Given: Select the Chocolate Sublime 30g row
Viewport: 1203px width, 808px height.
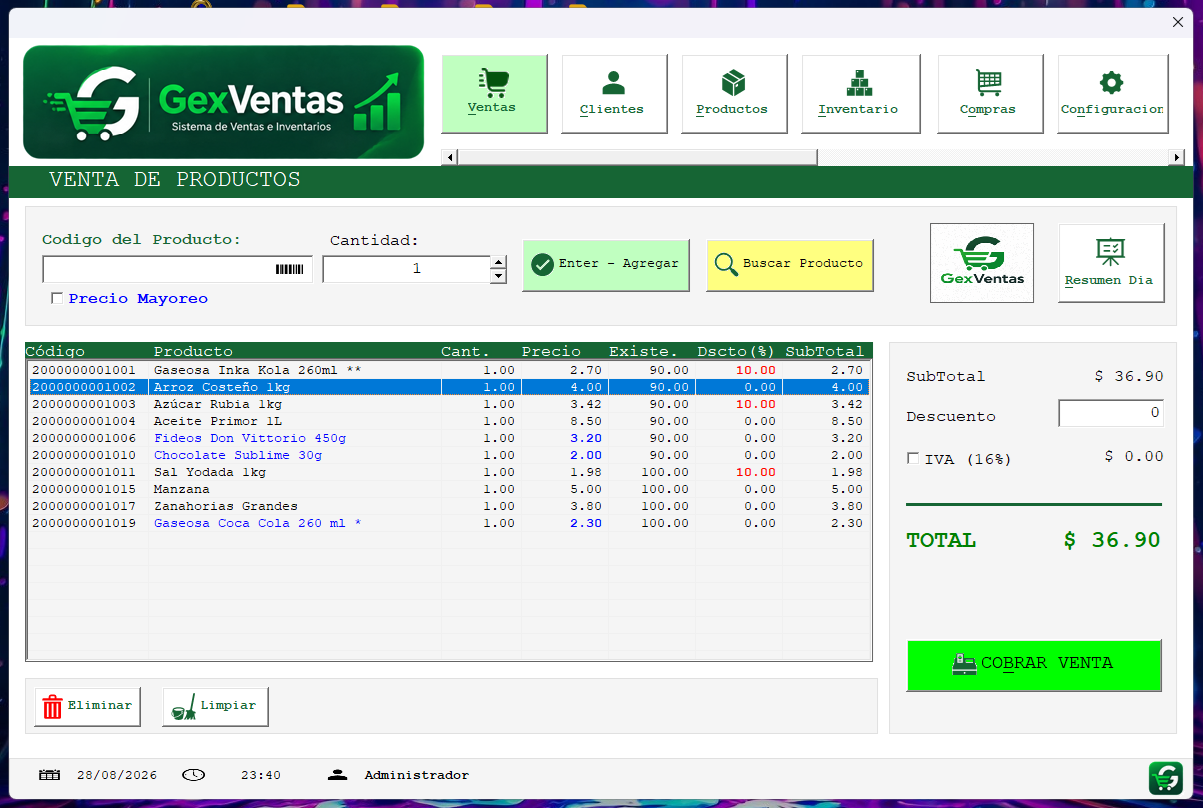Looking at the screenshot, I should [448, 455].
